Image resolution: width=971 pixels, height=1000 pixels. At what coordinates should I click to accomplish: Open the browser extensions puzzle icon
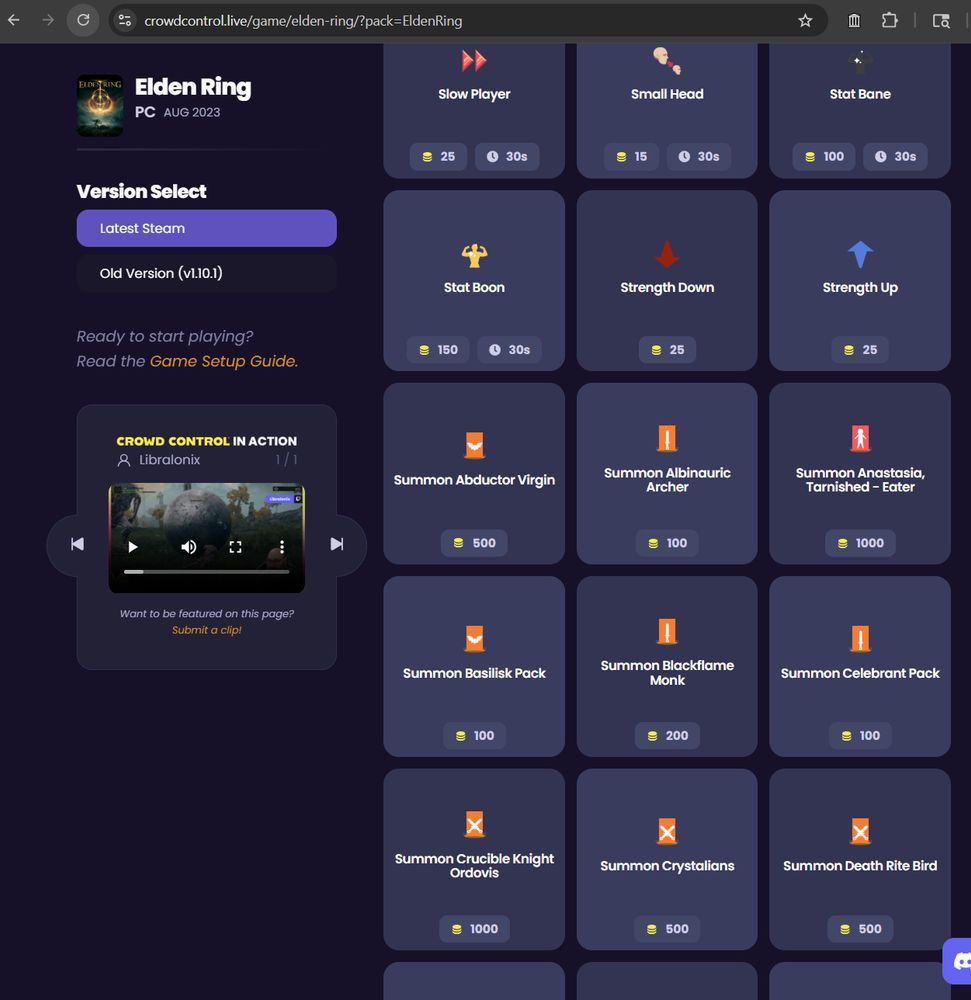click(x=889, y=20)
